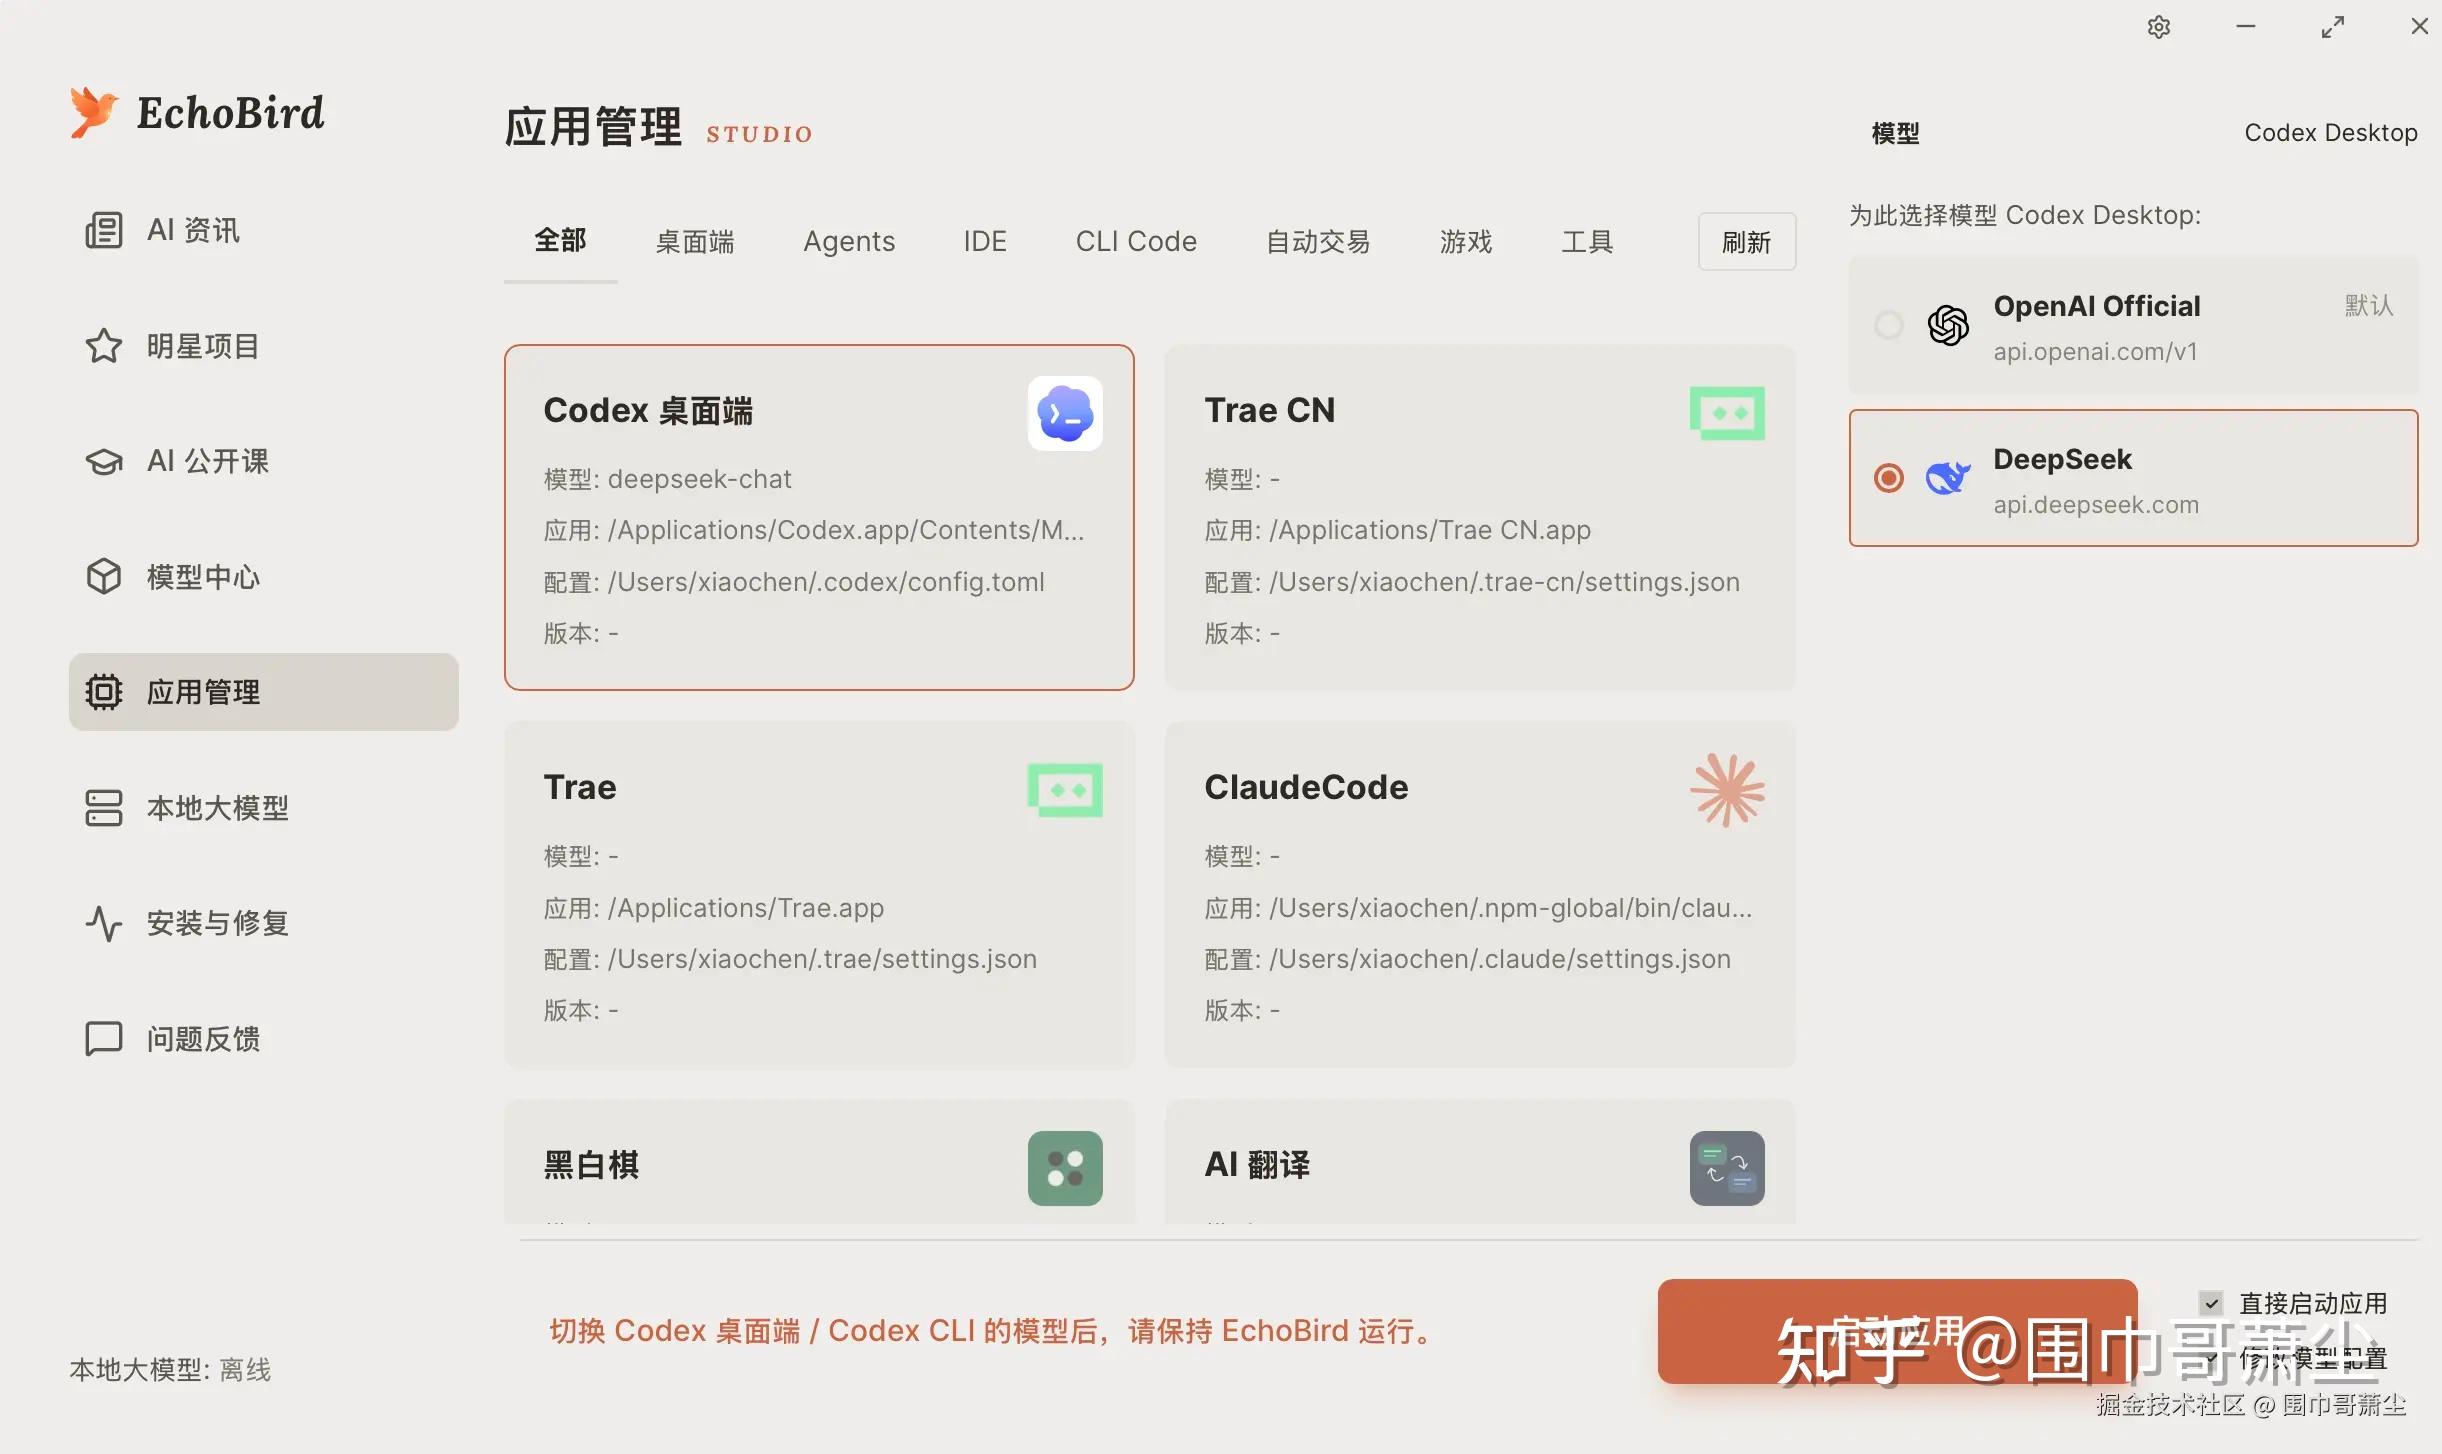The height and width of the screenshot is (1454, 2442).
Task: Click the OpenAI logo icon
Action: pos(1948,325)
